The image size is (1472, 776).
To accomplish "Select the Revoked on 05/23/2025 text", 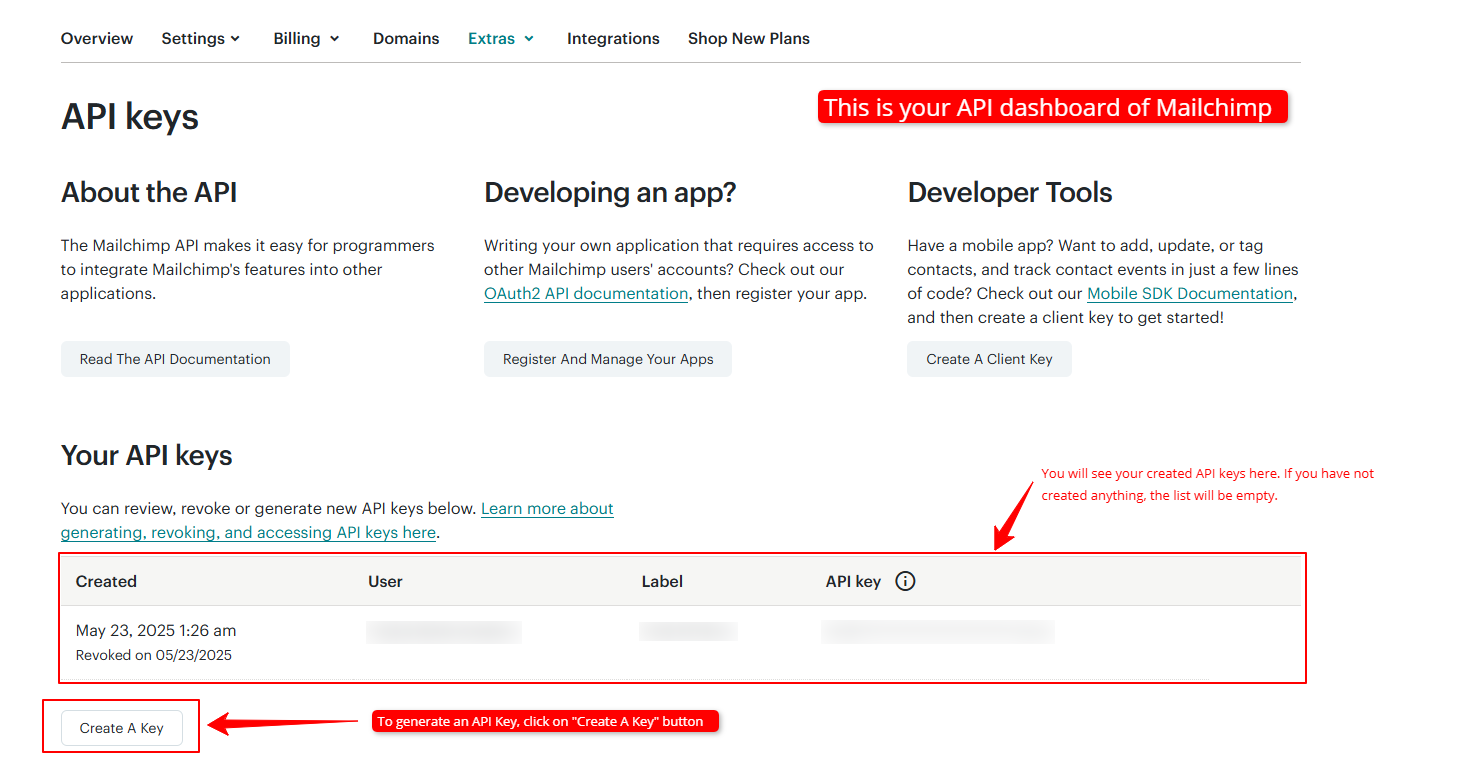I will (154, 655).
